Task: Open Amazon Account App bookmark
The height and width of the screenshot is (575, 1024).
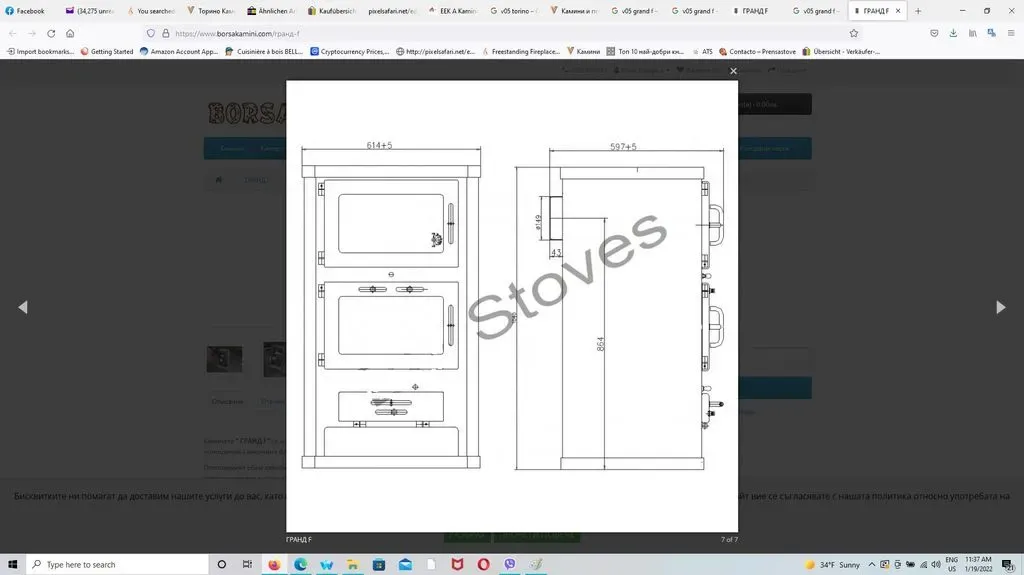Action: (179, 52)
